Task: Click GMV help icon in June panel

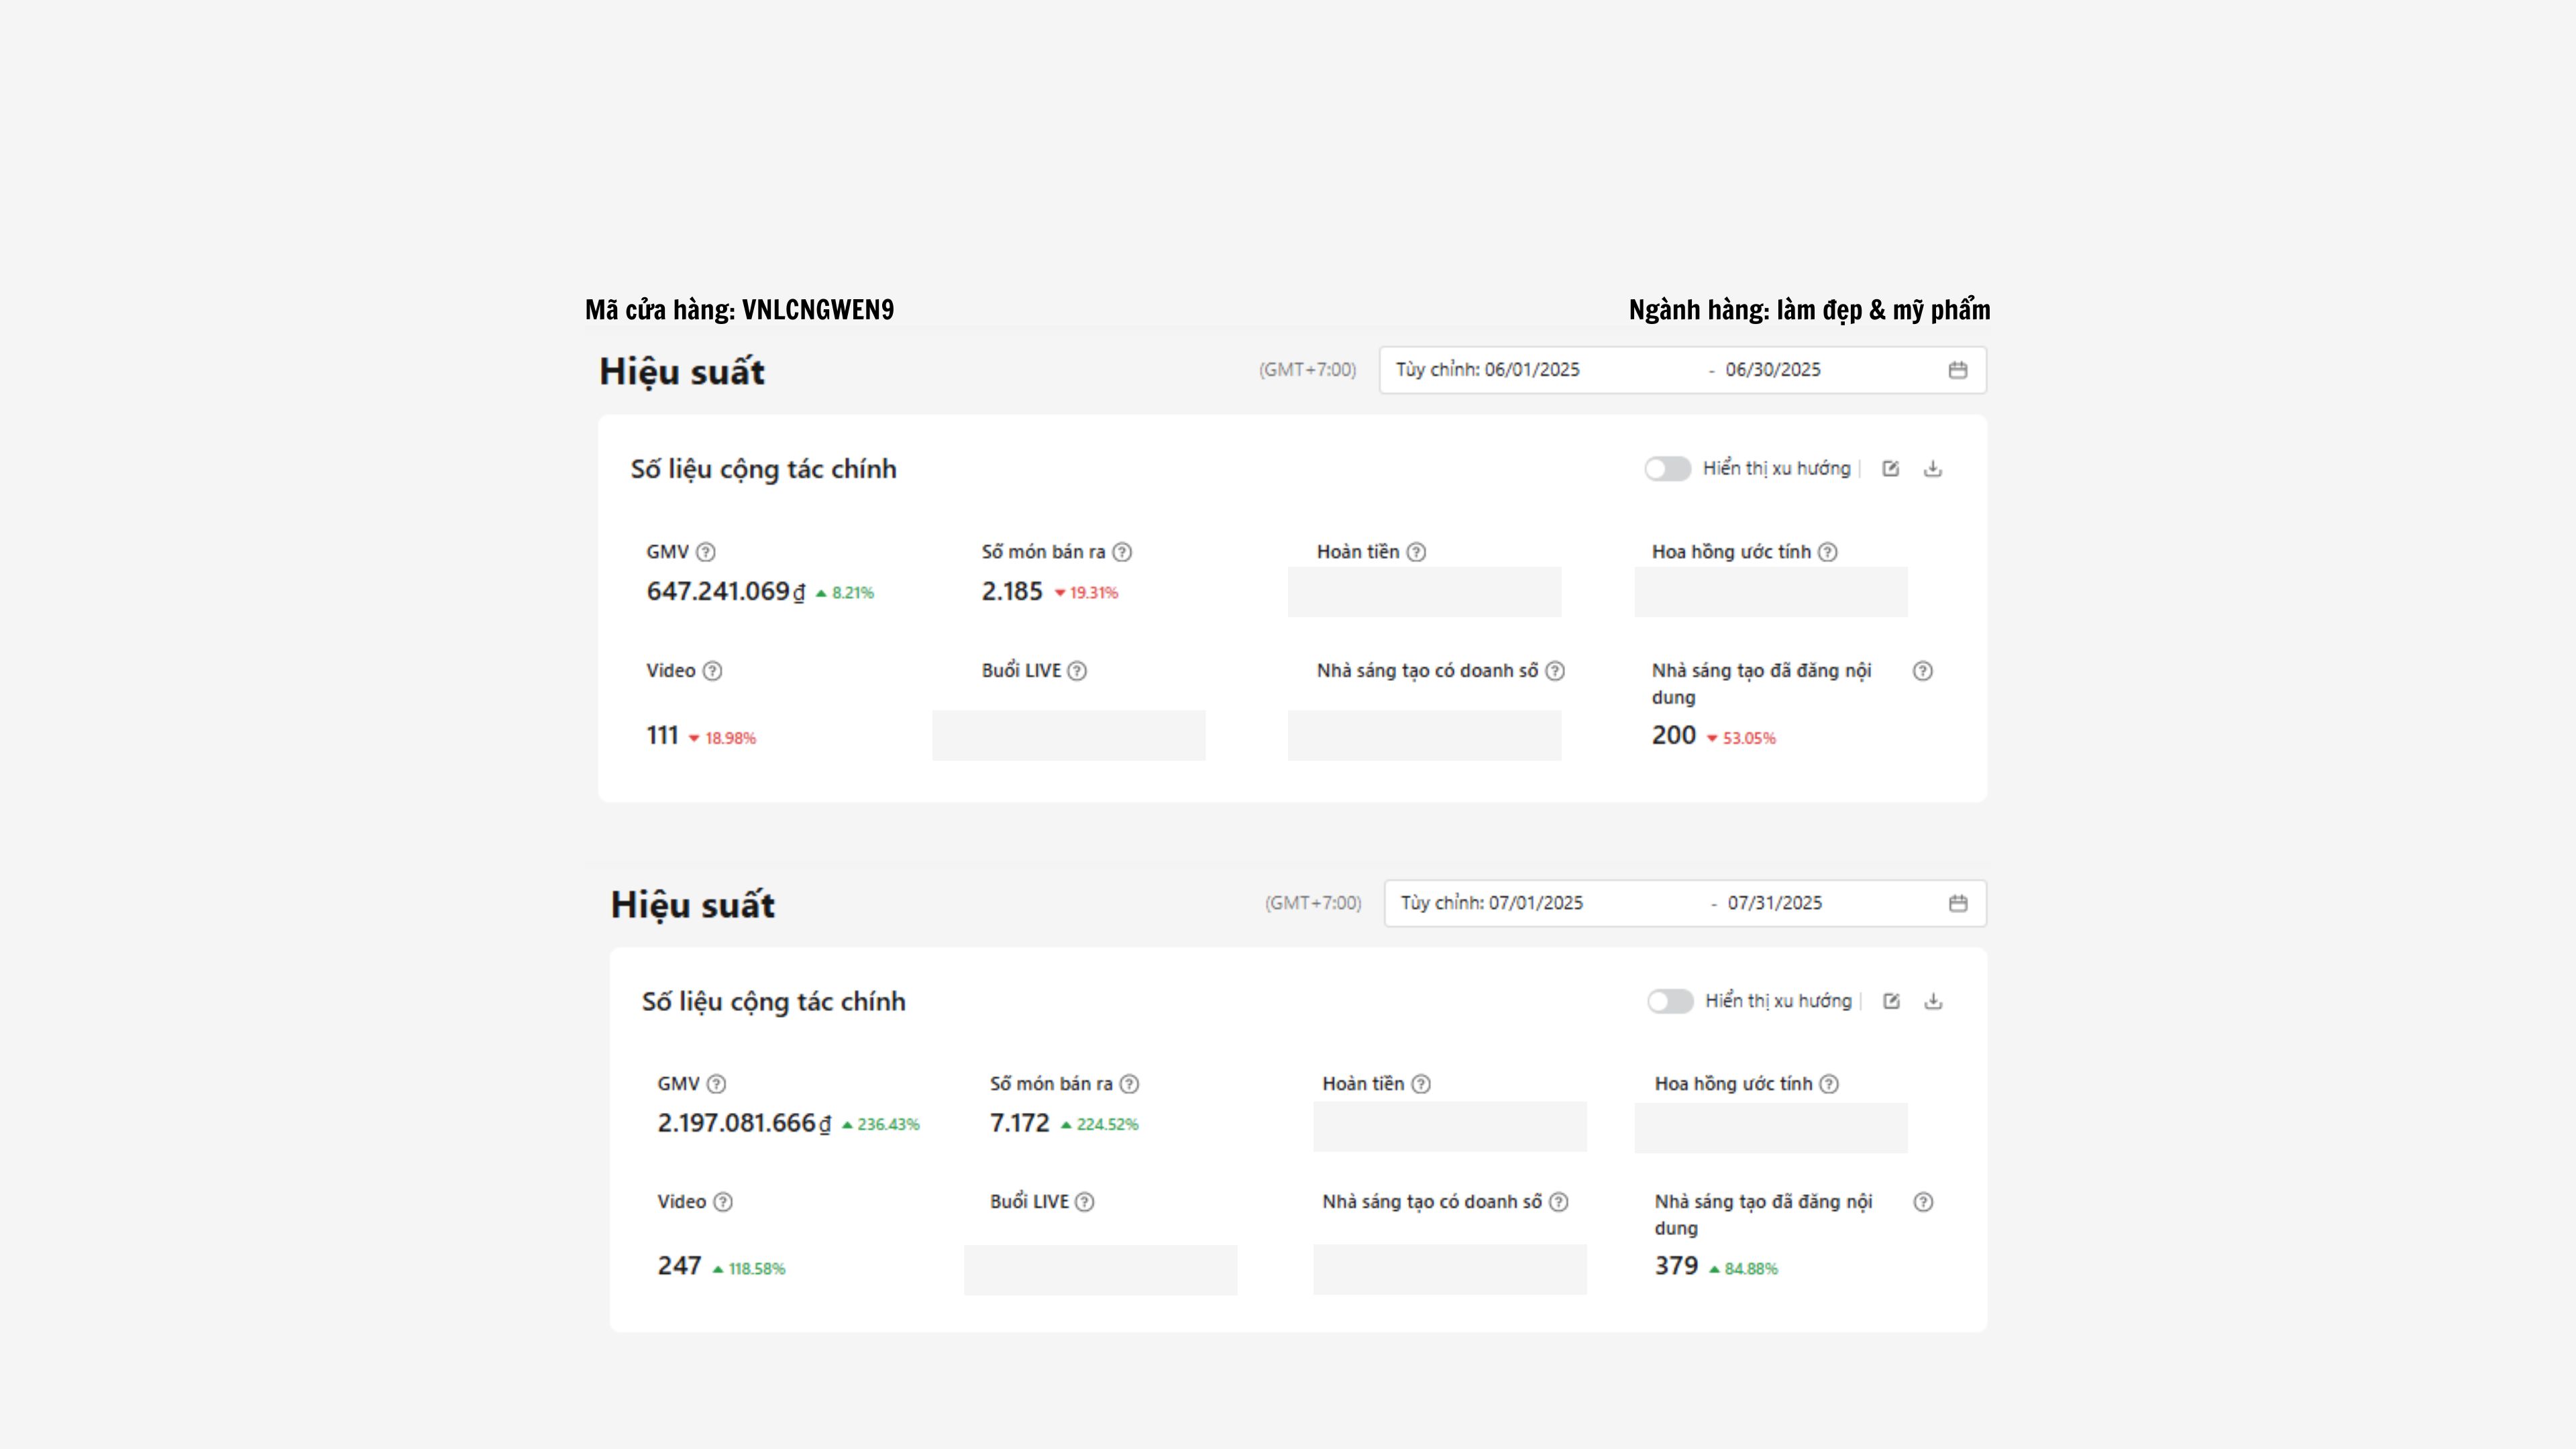Action: coord(705,552)
